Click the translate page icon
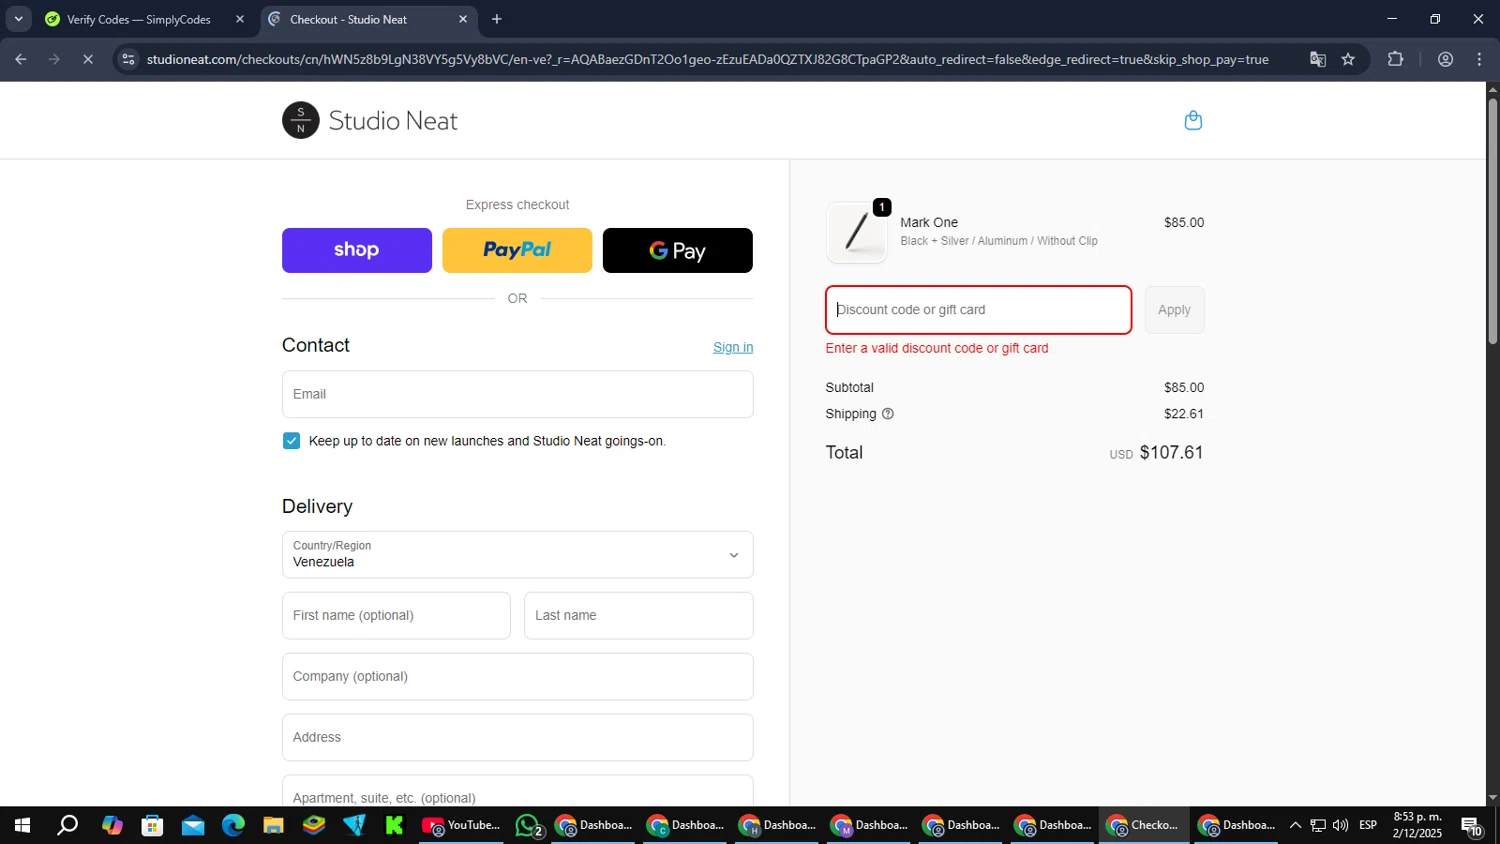 coord(1318,59)
